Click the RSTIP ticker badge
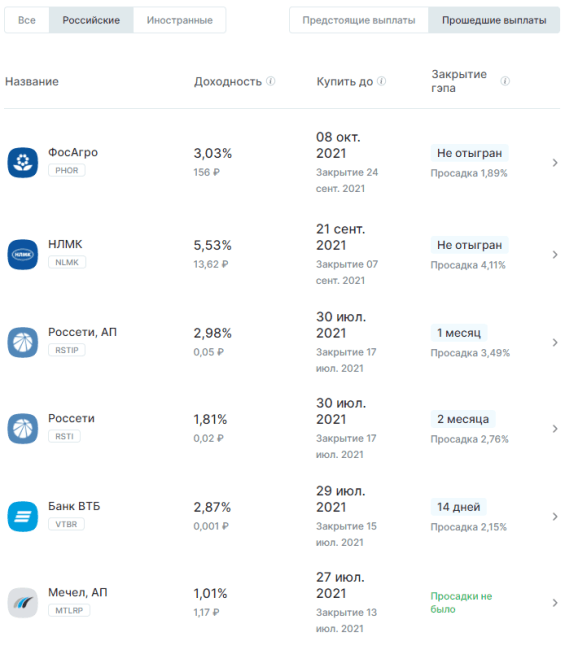 click(x=67, y=350)
